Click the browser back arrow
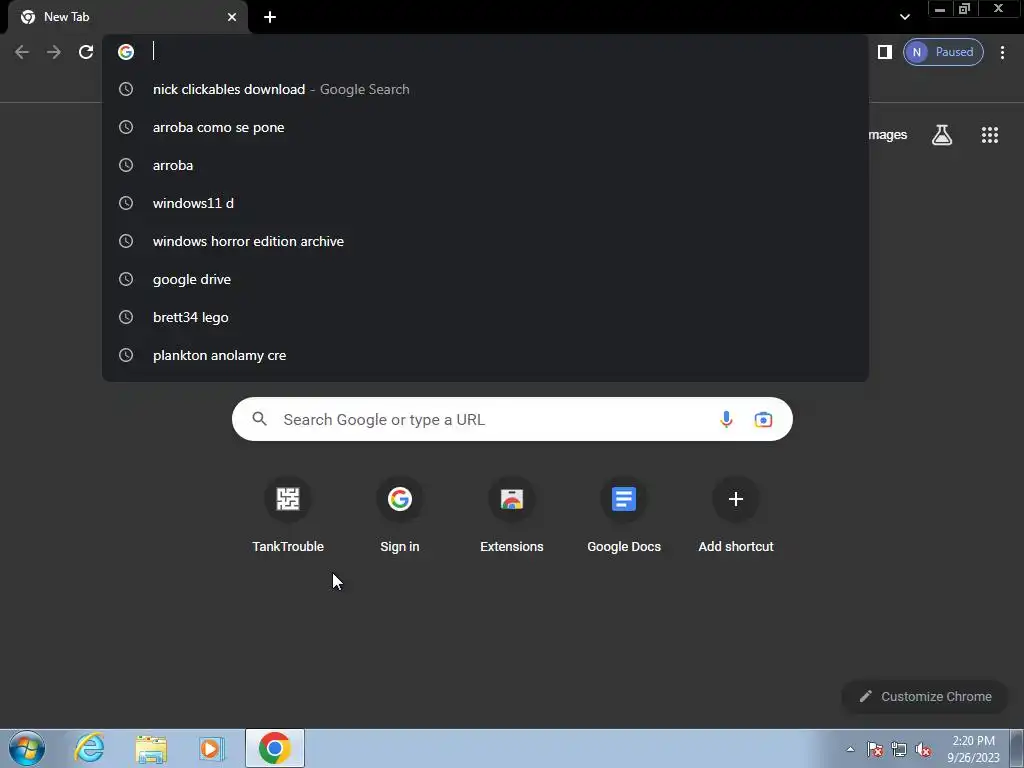1024x768 pixels. [x=22, y=52]
